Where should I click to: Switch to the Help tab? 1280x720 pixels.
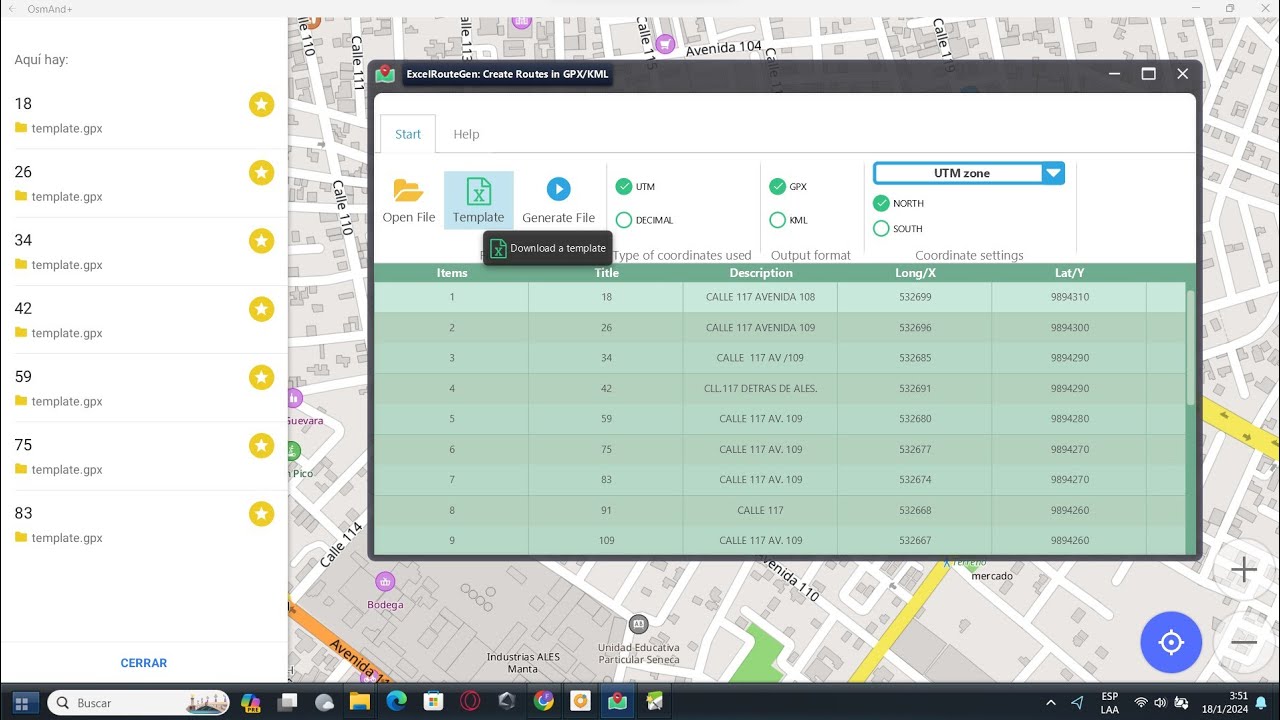466,134
